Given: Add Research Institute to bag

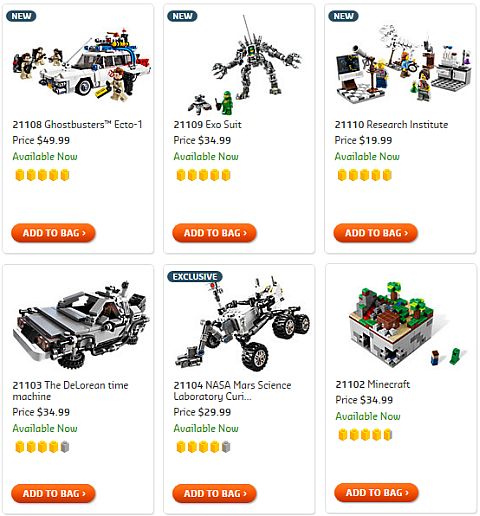Looking at the screenshot, I should click(376, 233).
